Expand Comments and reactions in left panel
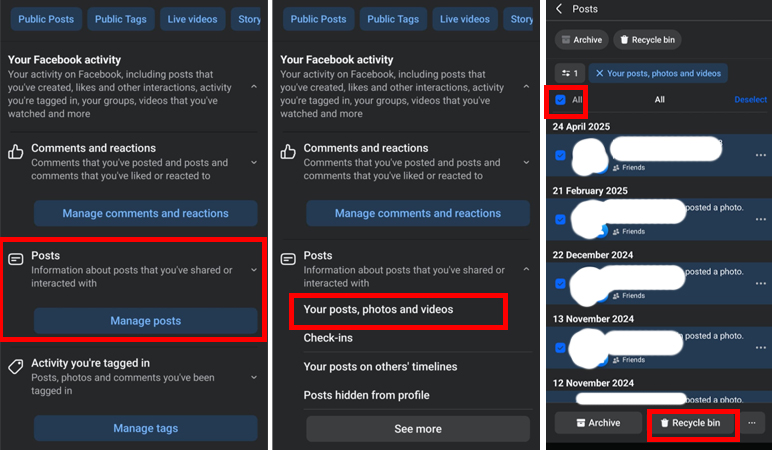Viewport: 772px width, 450px height. click(x=254, y=162)
